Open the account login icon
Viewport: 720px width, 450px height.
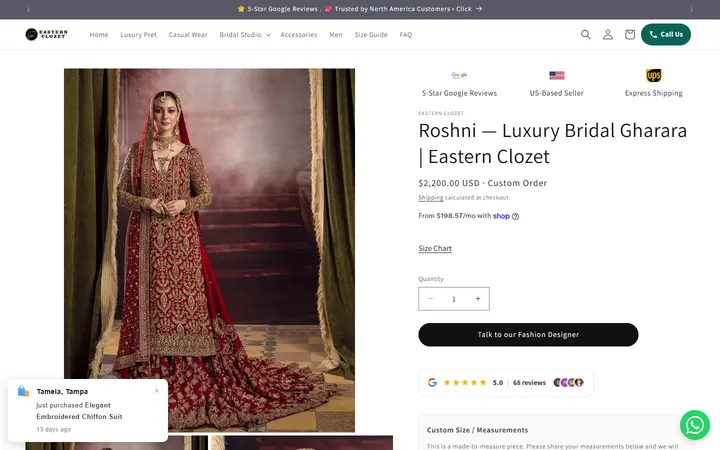click(608, 34)
